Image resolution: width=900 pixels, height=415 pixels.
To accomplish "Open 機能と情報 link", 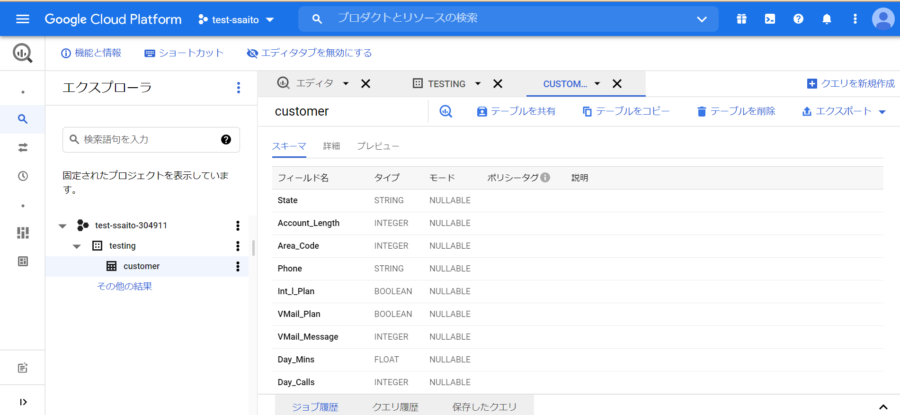I will point(91,53).
